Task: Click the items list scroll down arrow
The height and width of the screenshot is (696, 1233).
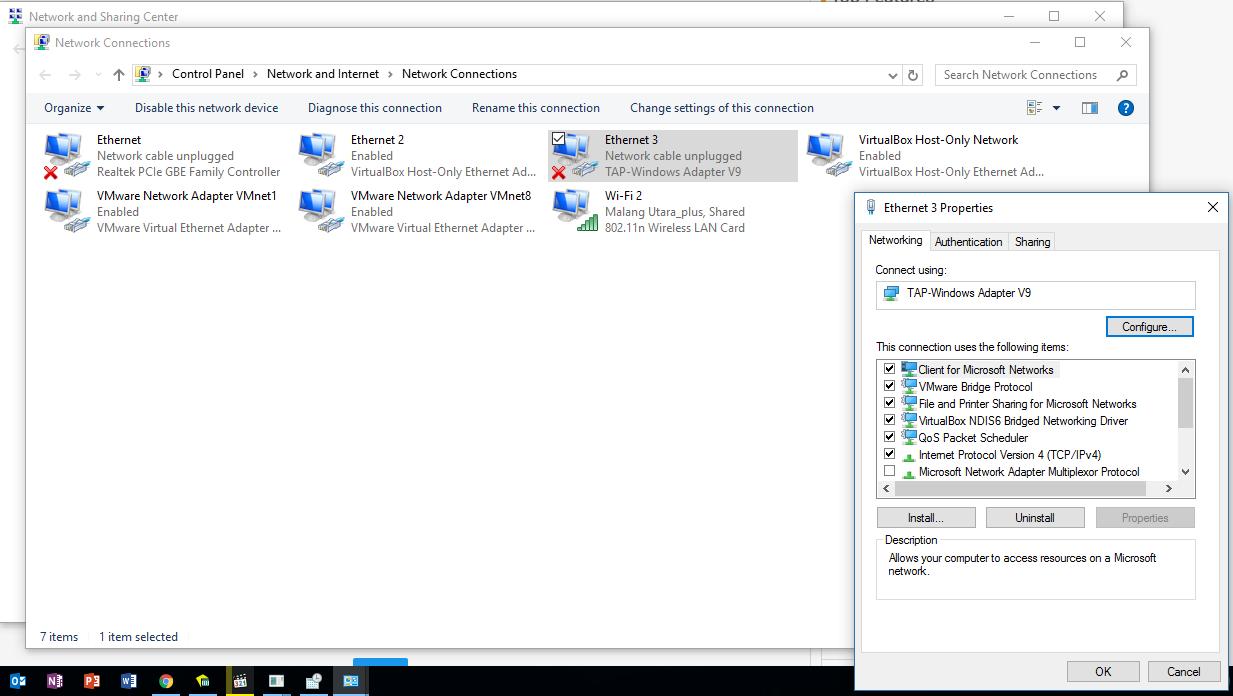Action: tap(1186, 472)
